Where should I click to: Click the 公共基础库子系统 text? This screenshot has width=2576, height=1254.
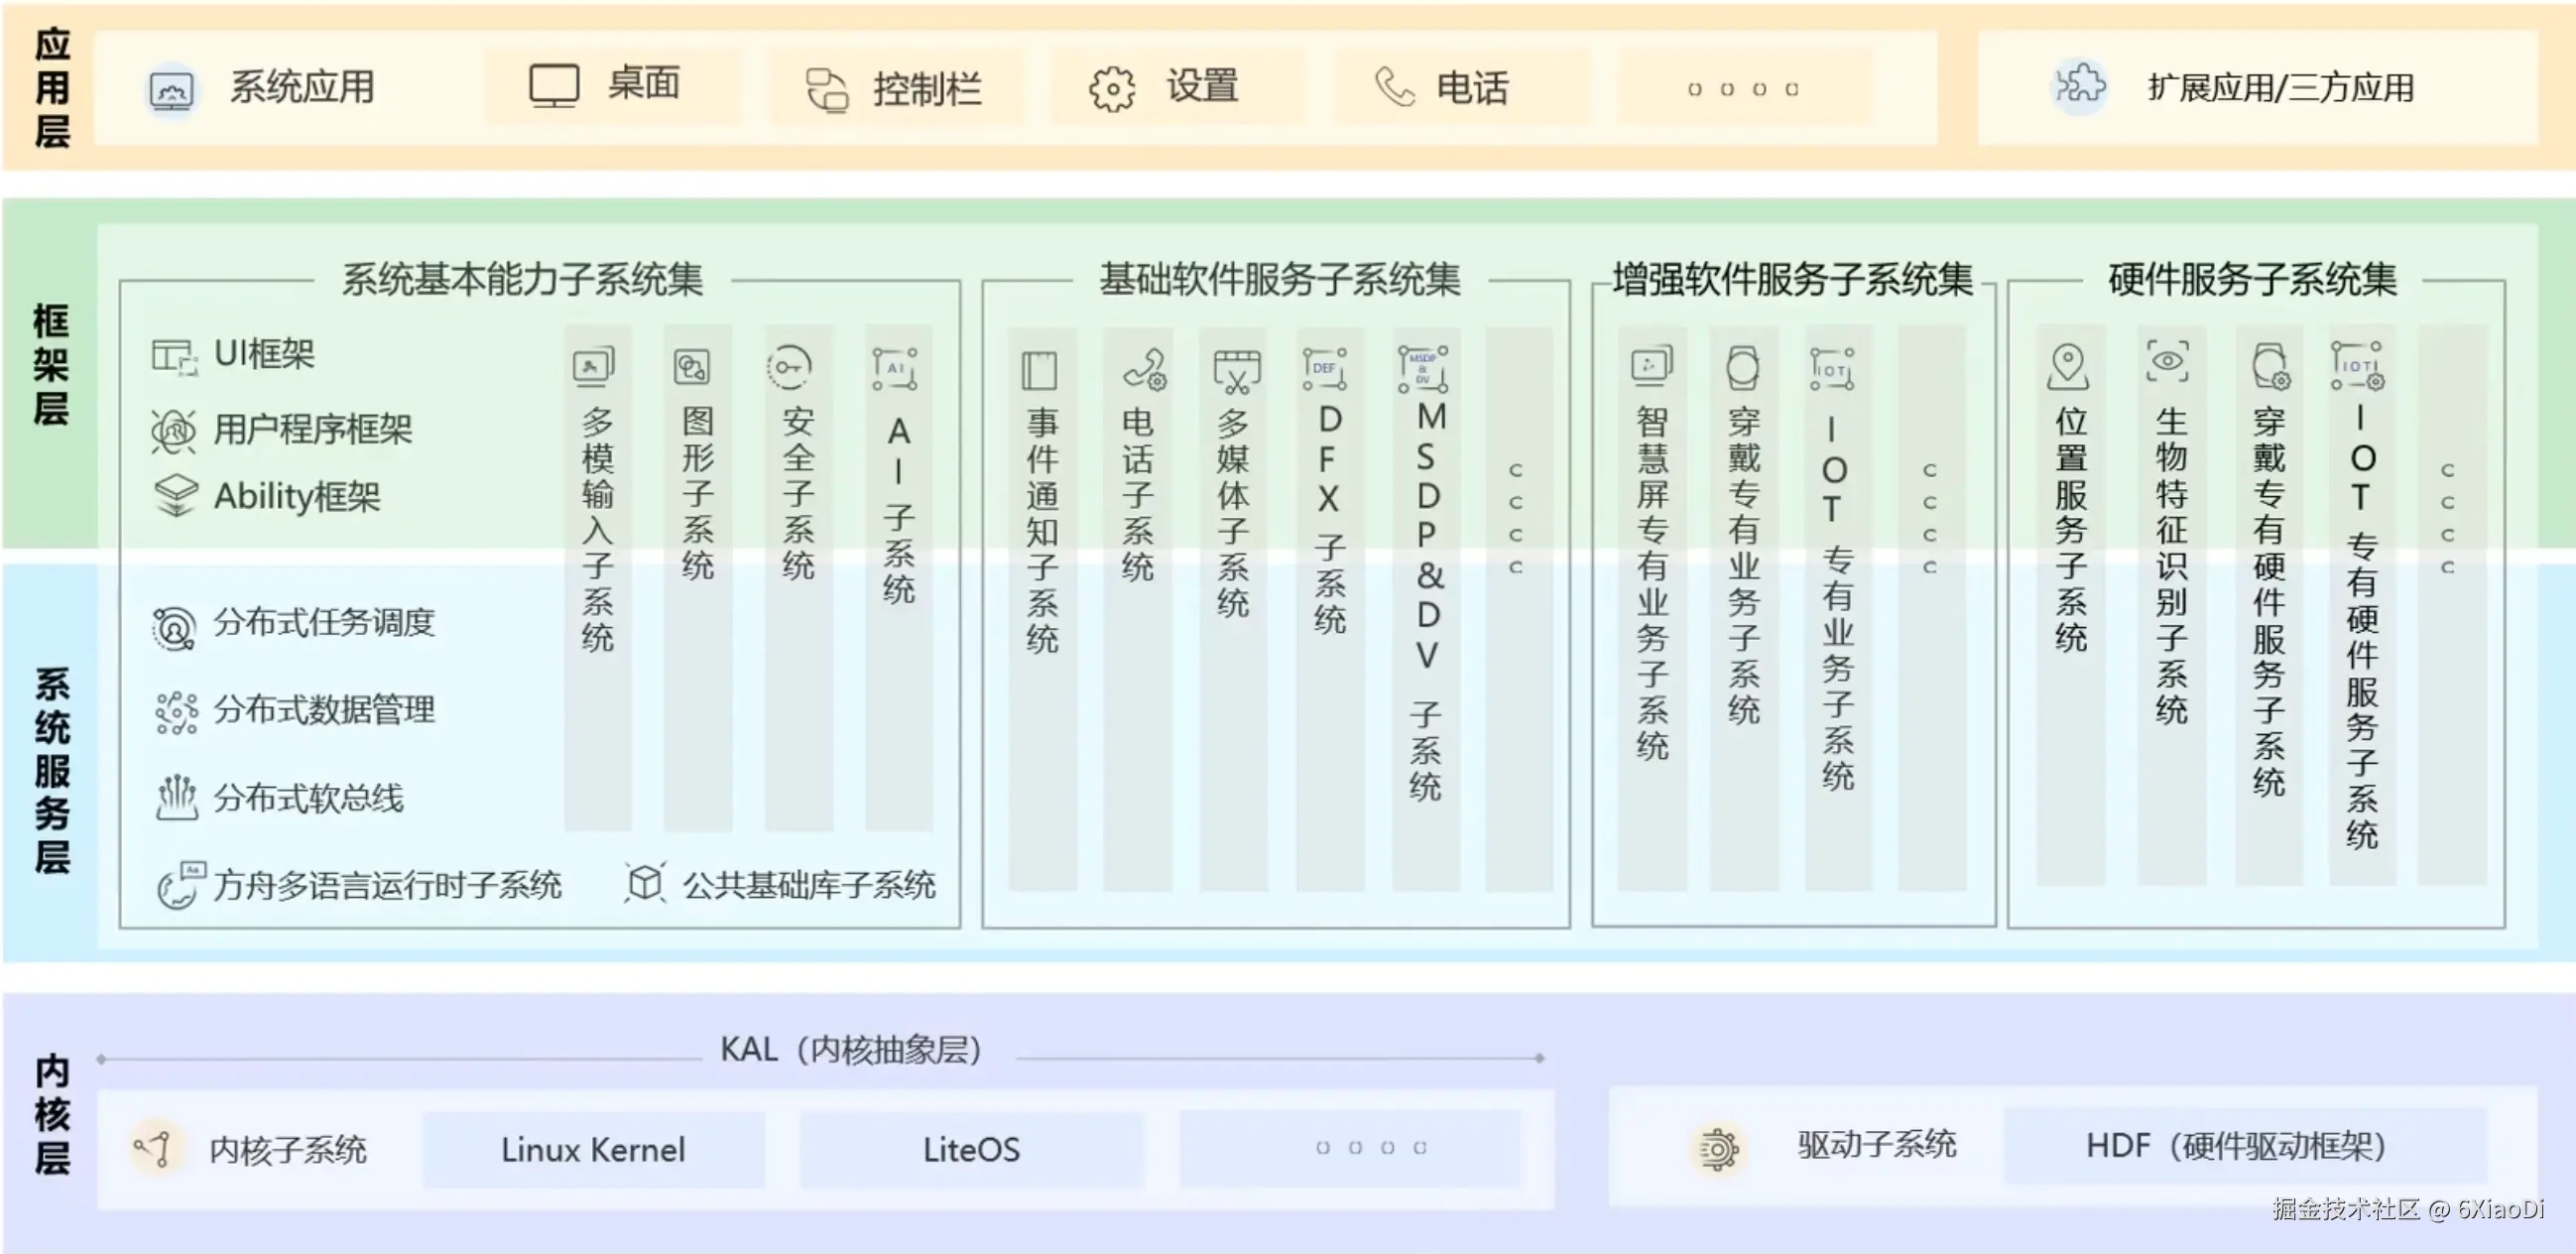point(809,885)
